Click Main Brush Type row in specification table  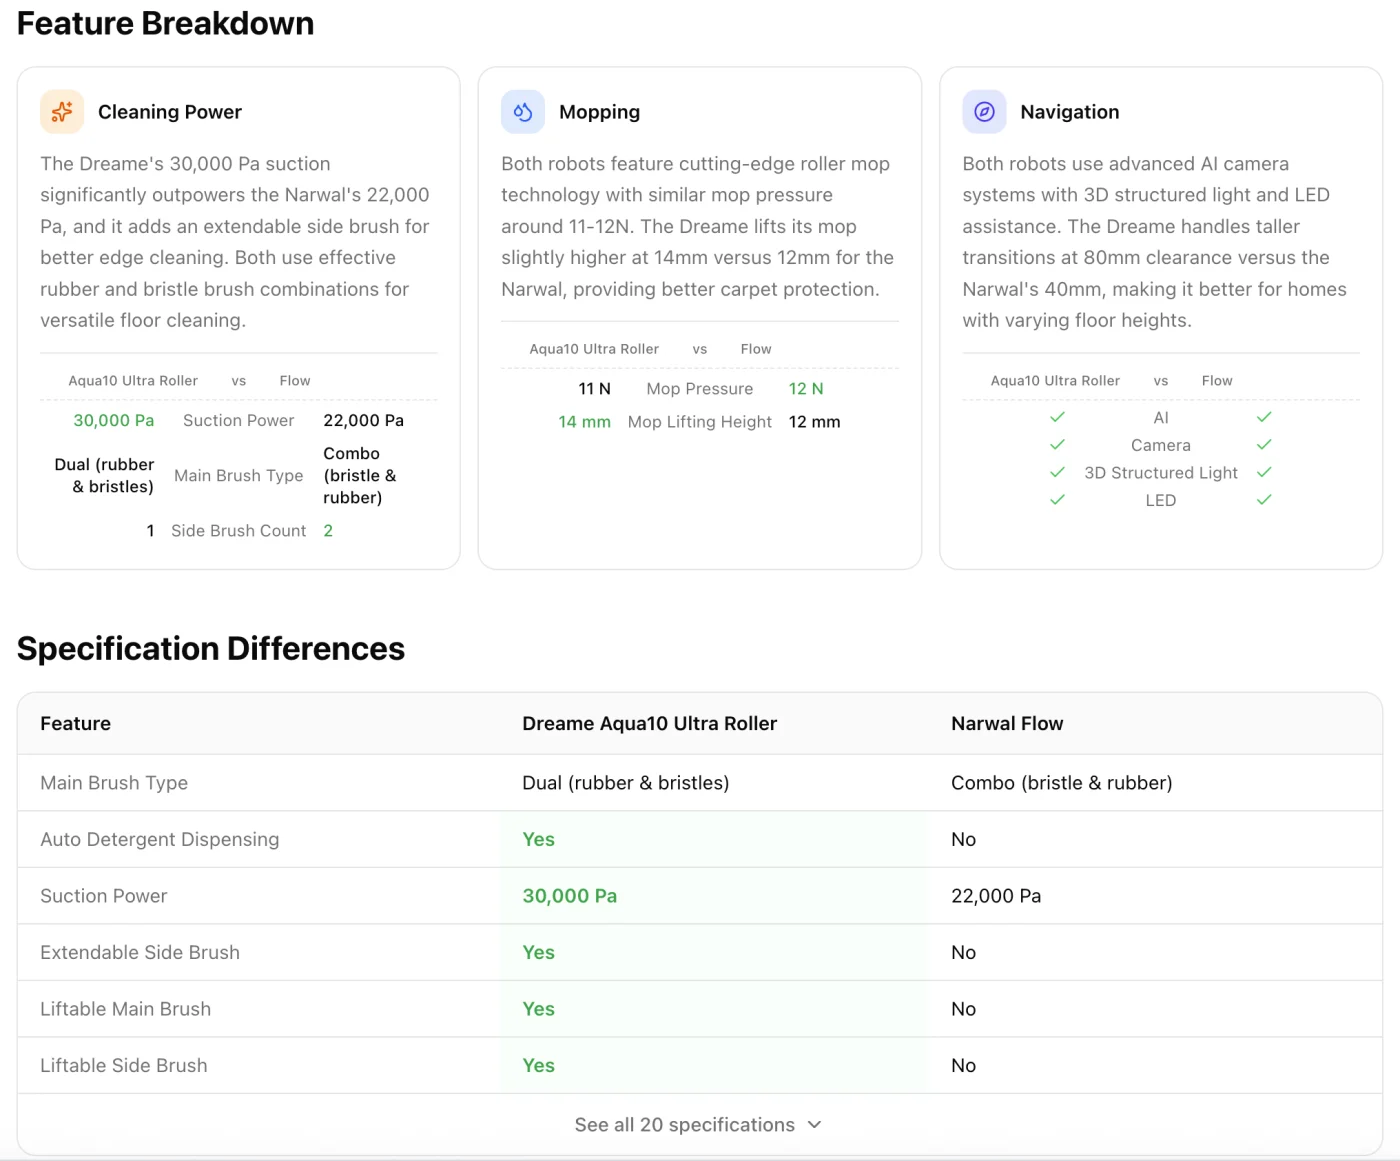pos(700,783)
